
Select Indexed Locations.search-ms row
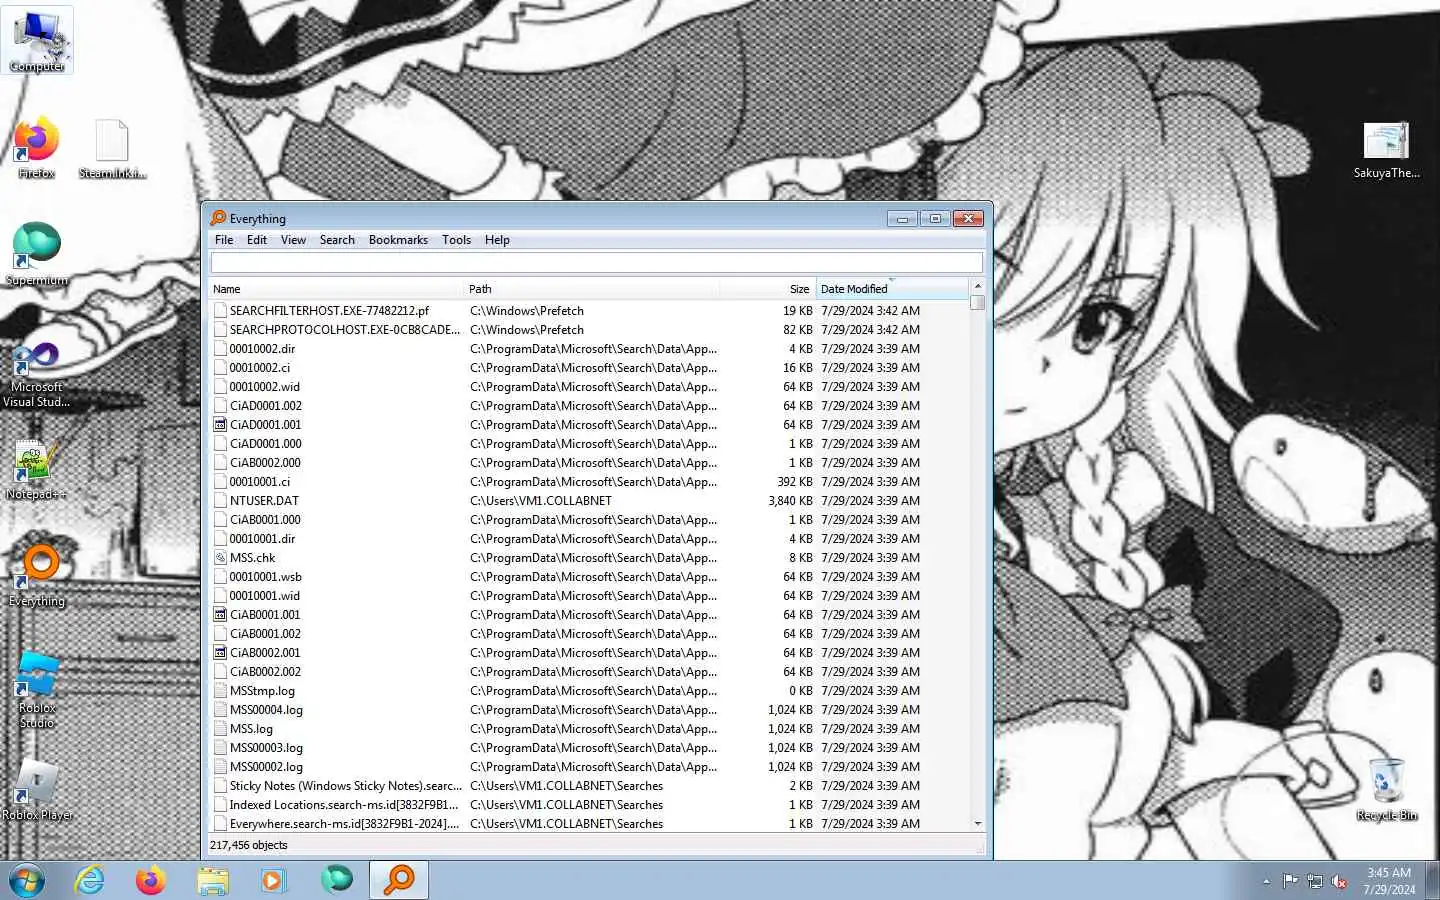click(588, 805)
